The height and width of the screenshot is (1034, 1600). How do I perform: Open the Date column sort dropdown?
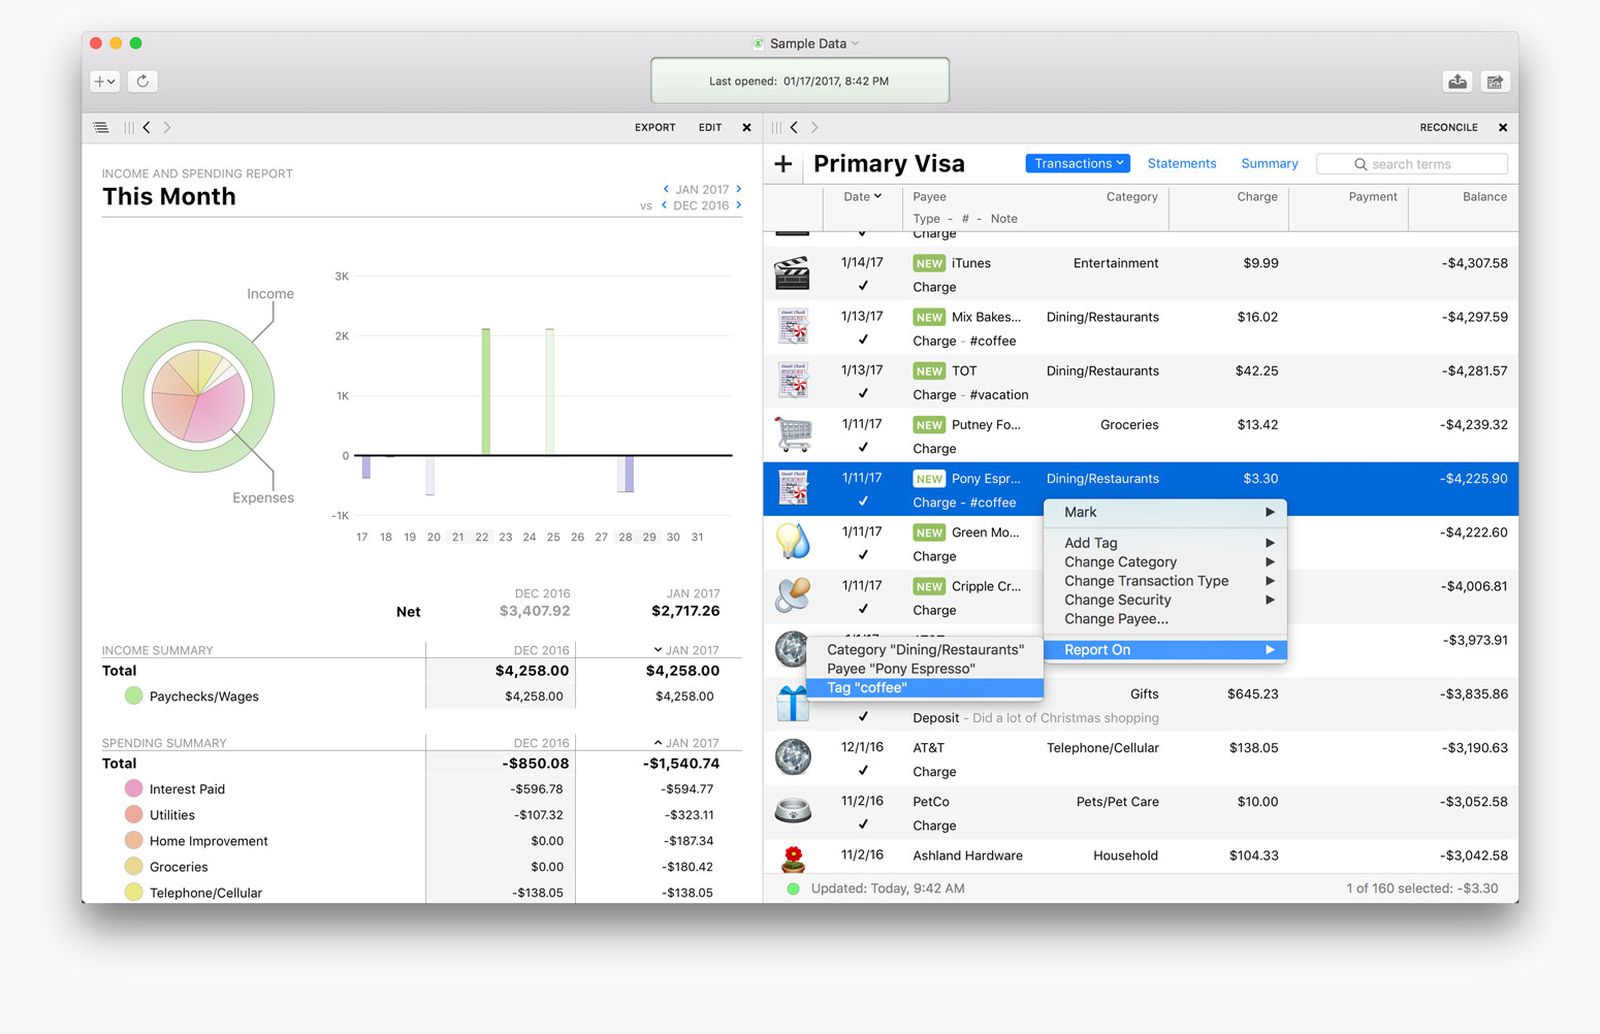(861, 196)
